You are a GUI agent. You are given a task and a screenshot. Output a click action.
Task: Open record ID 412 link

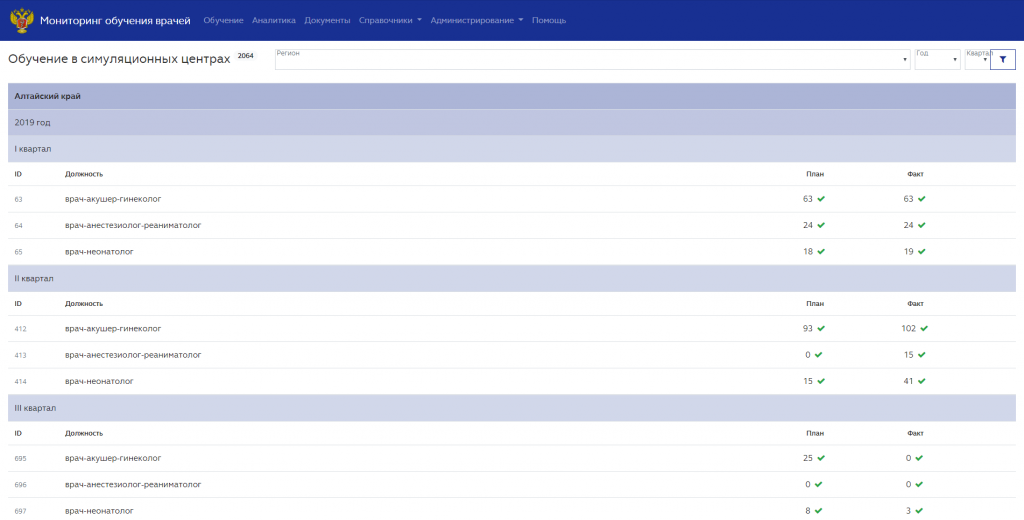click(x=20, y=329)
